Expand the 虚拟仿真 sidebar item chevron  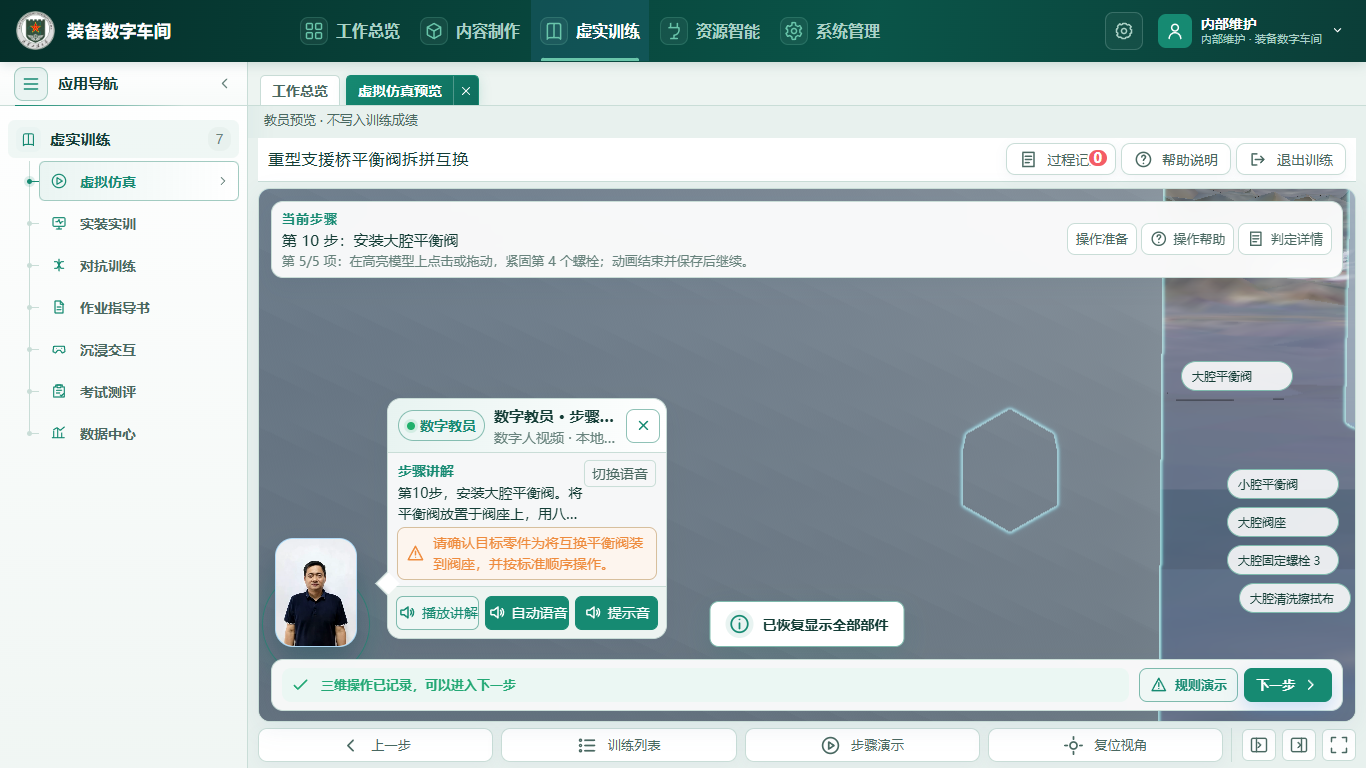[222, 181]
